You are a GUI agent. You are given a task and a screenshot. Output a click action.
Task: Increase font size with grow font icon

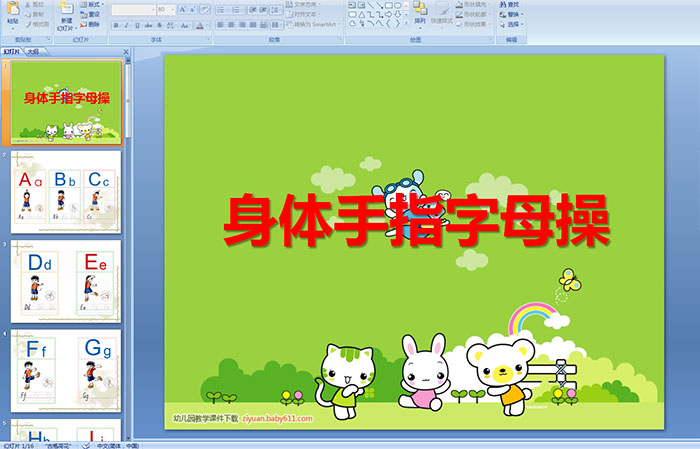pos(182,9)
